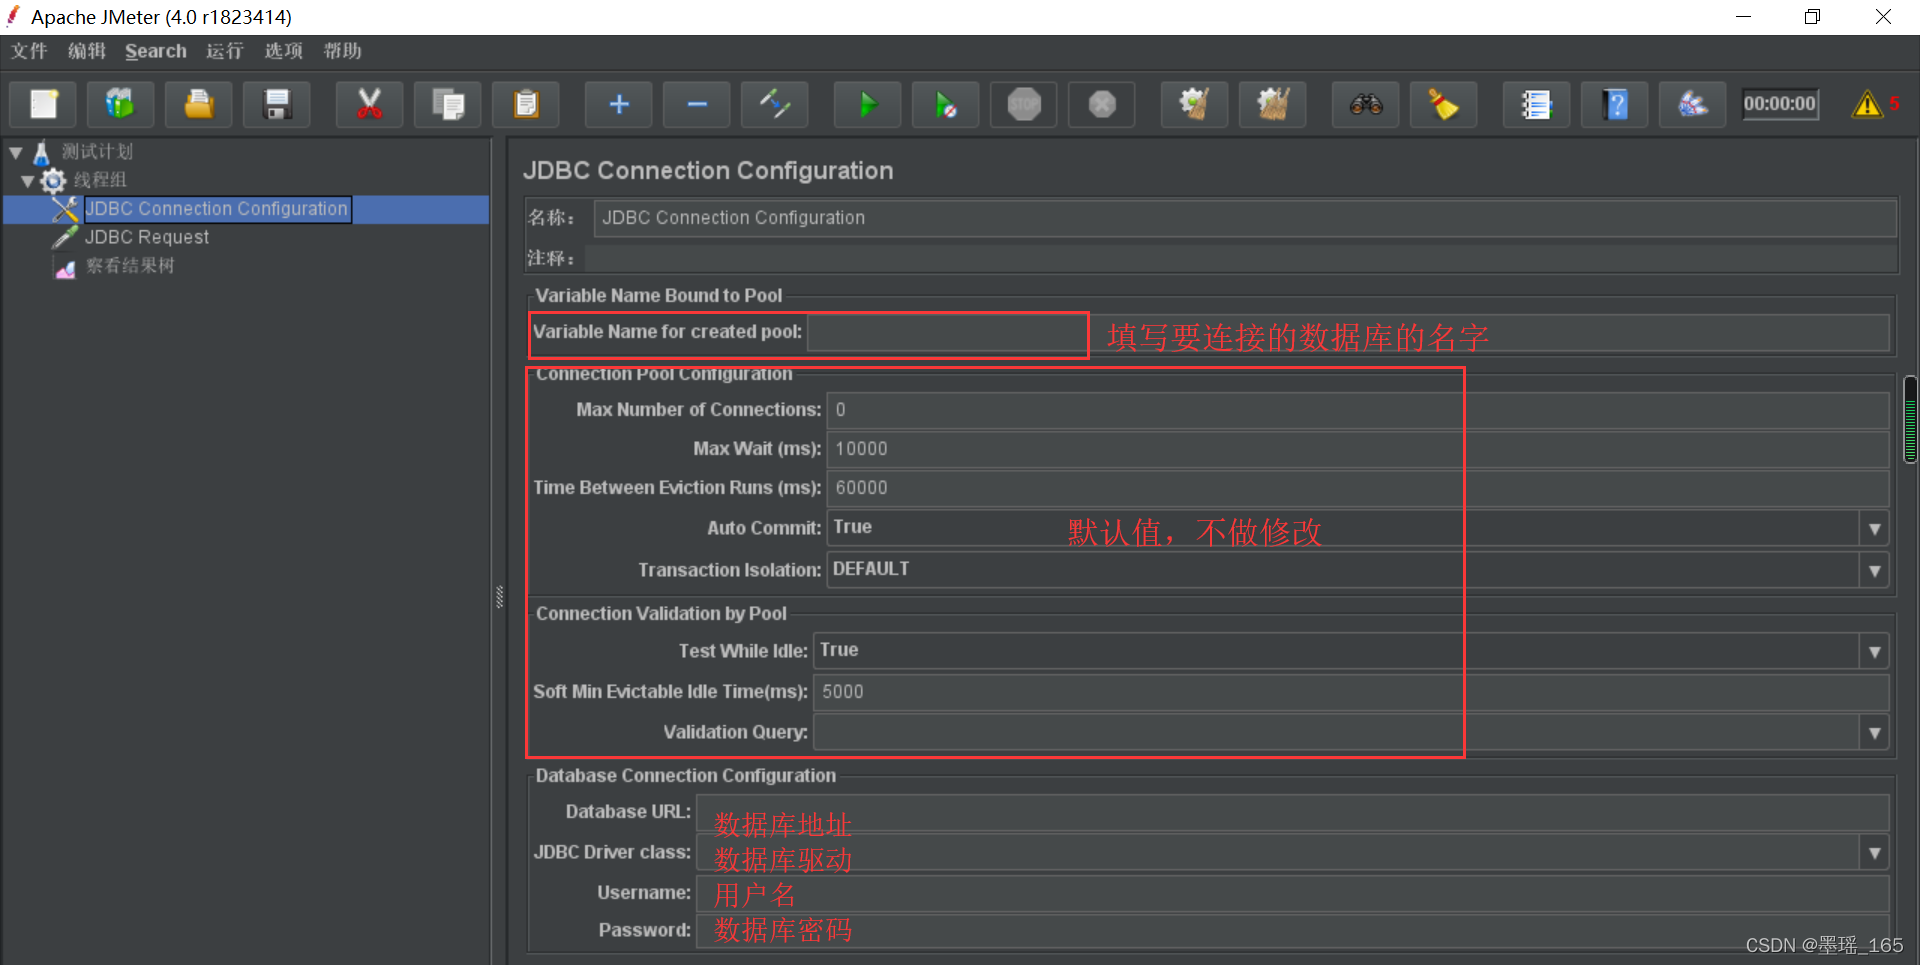The image size is (1920, 965).
Task: Click the 注释 comments input field
Action: click(x=1241, y=259)
